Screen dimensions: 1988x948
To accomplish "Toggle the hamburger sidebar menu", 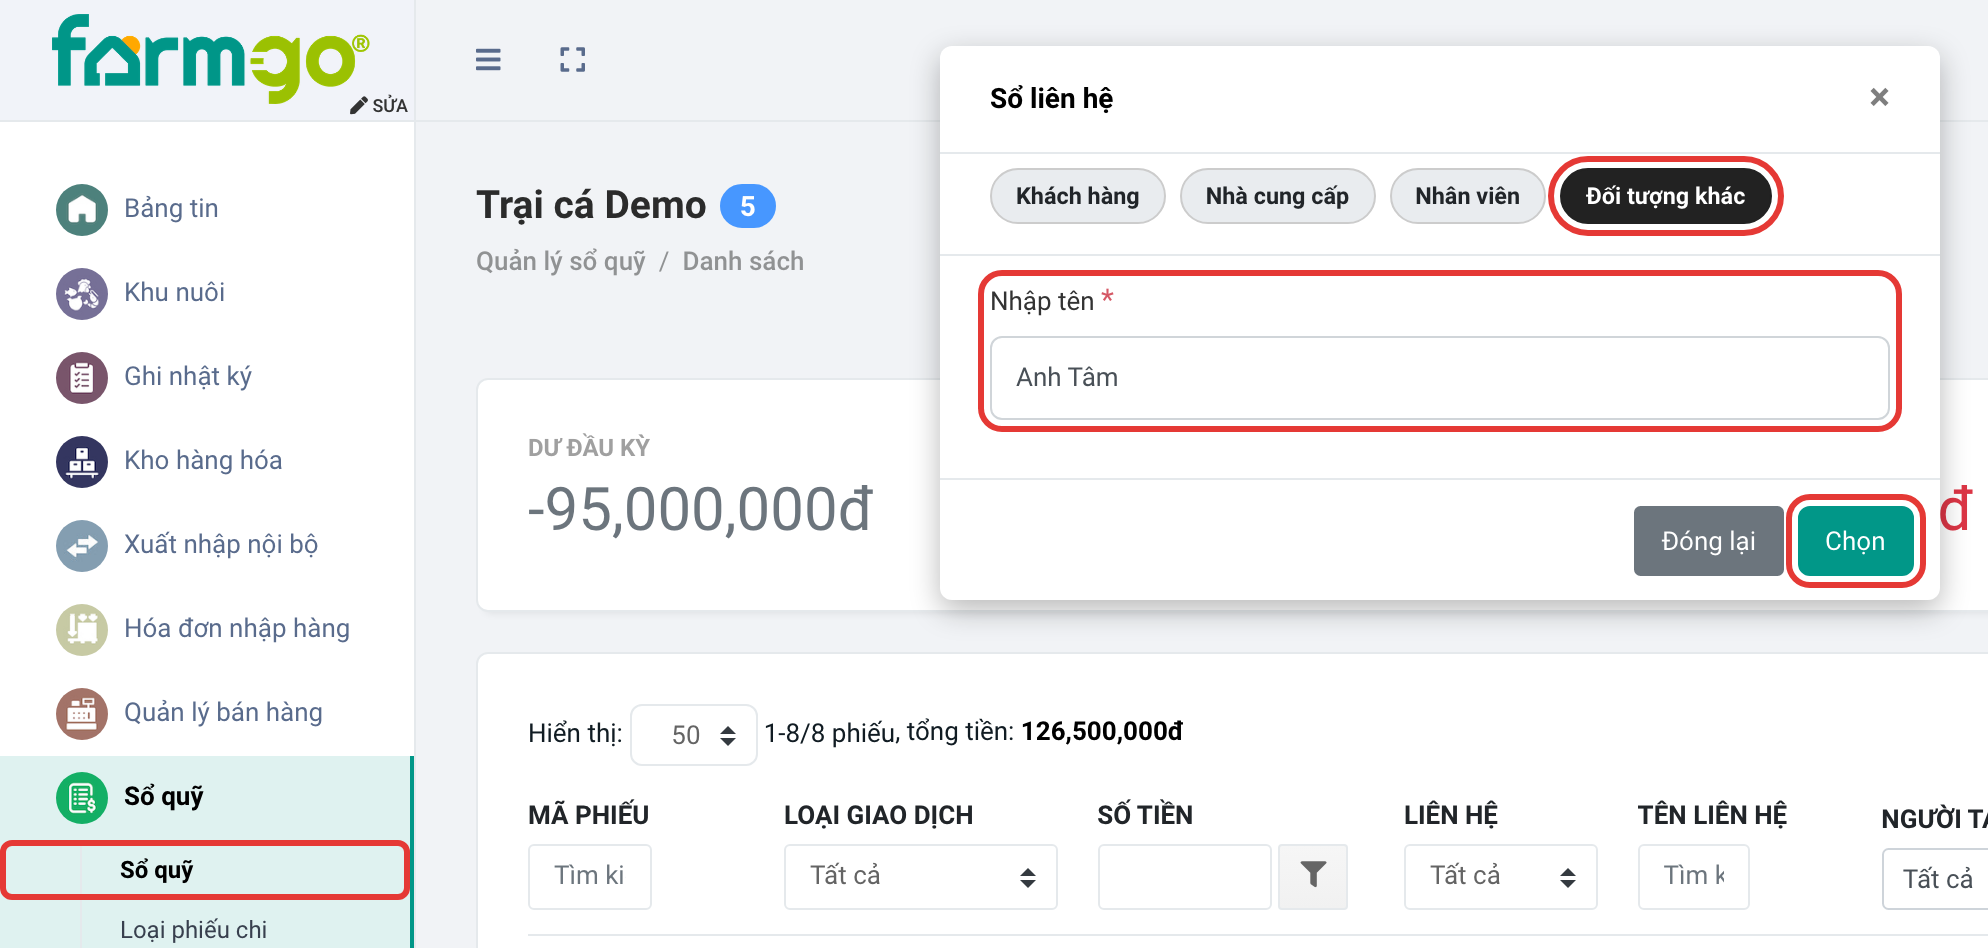I will 488,60.
